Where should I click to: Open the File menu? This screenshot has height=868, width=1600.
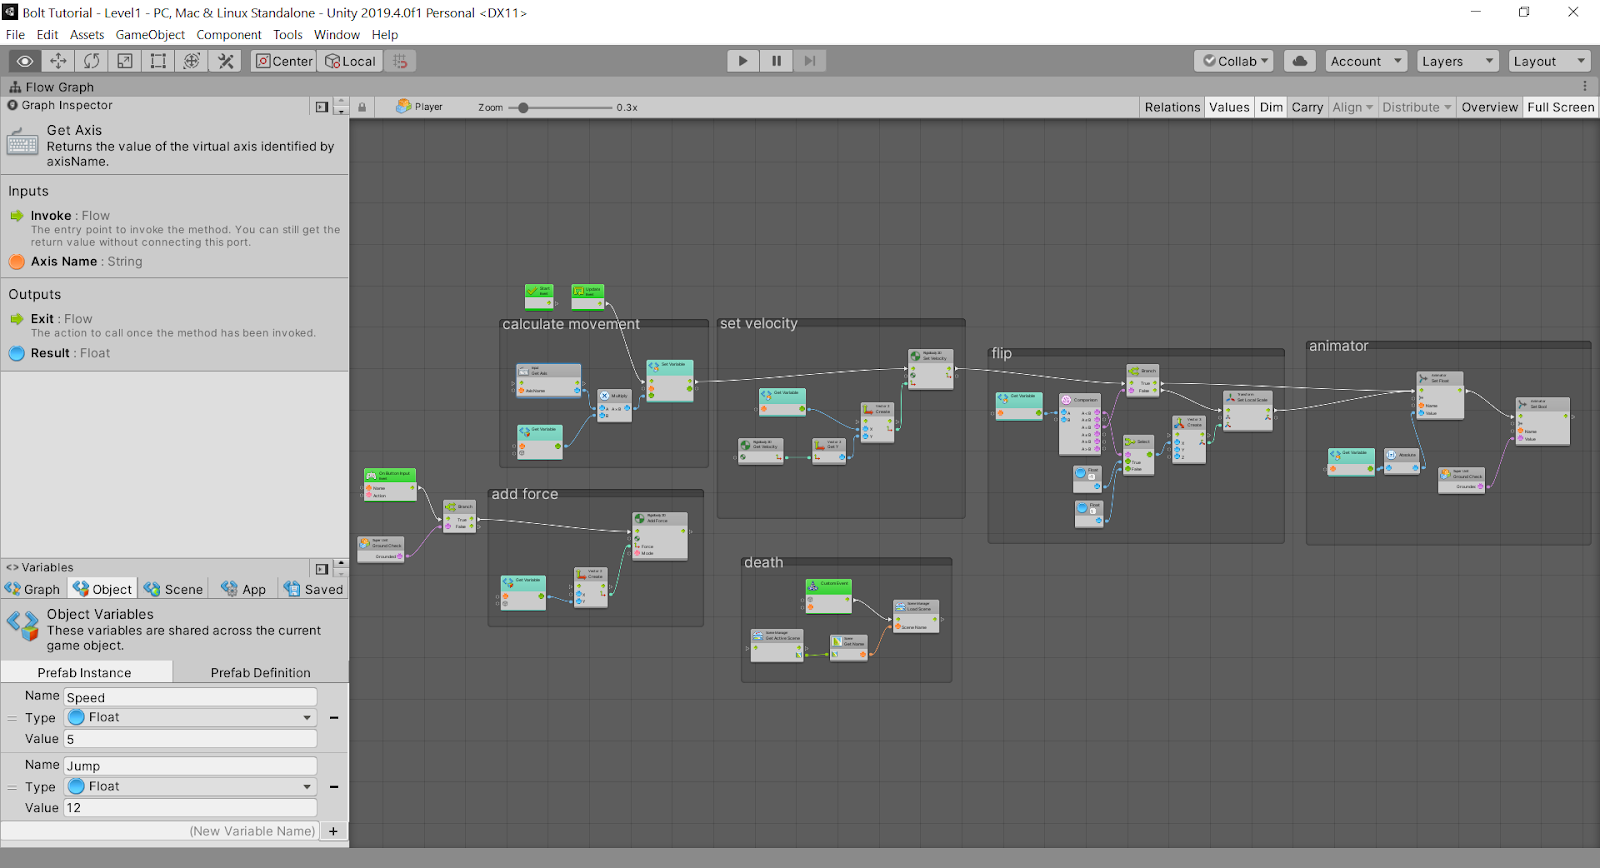15,34
